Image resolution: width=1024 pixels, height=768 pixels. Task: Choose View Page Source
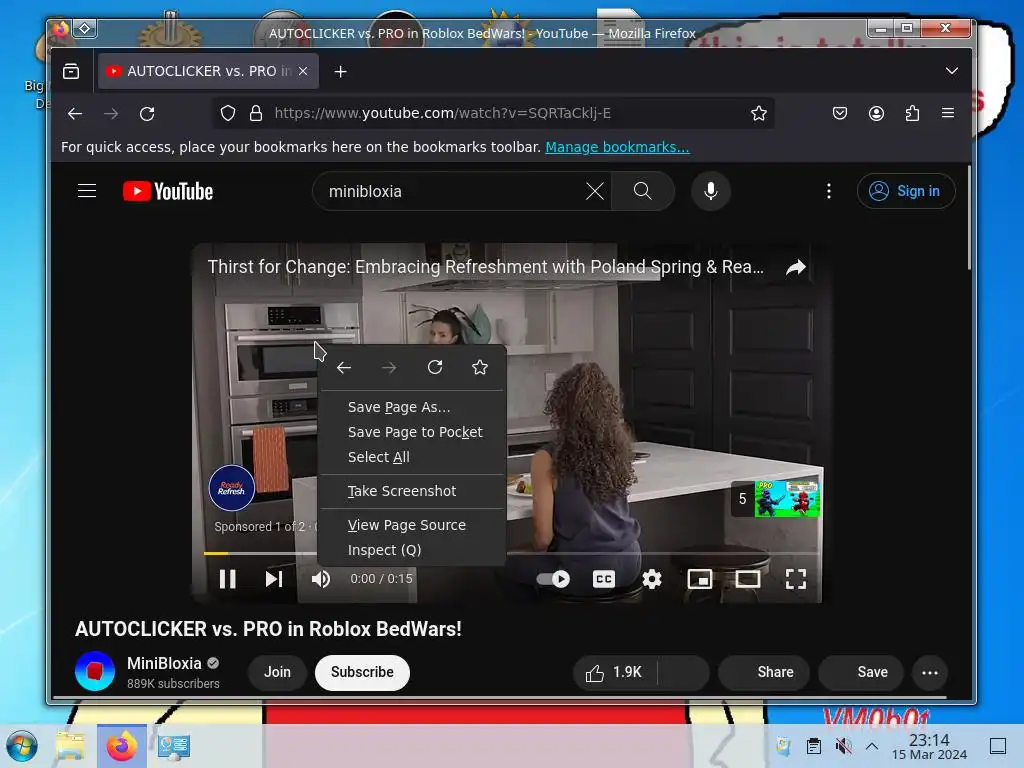(x=412, y=525)
